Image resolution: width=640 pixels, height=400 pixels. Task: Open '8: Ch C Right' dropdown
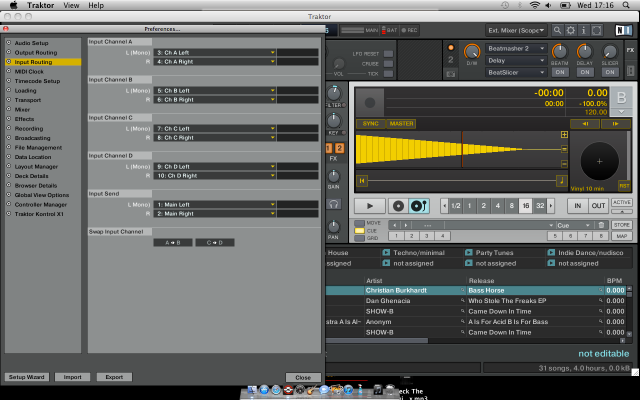[x=215, y=138]
